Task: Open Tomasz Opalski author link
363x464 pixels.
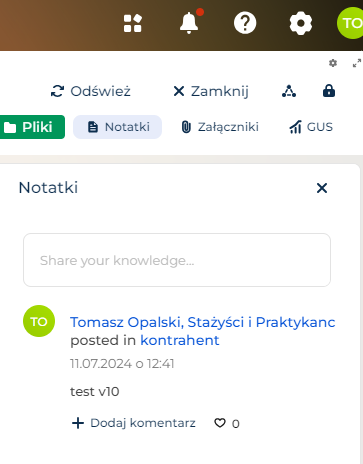Action: (x=202, y=322)
